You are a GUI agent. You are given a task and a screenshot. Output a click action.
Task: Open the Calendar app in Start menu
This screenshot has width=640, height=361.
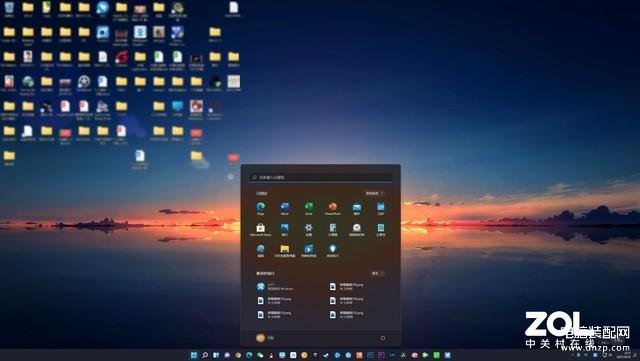(381, 208)
